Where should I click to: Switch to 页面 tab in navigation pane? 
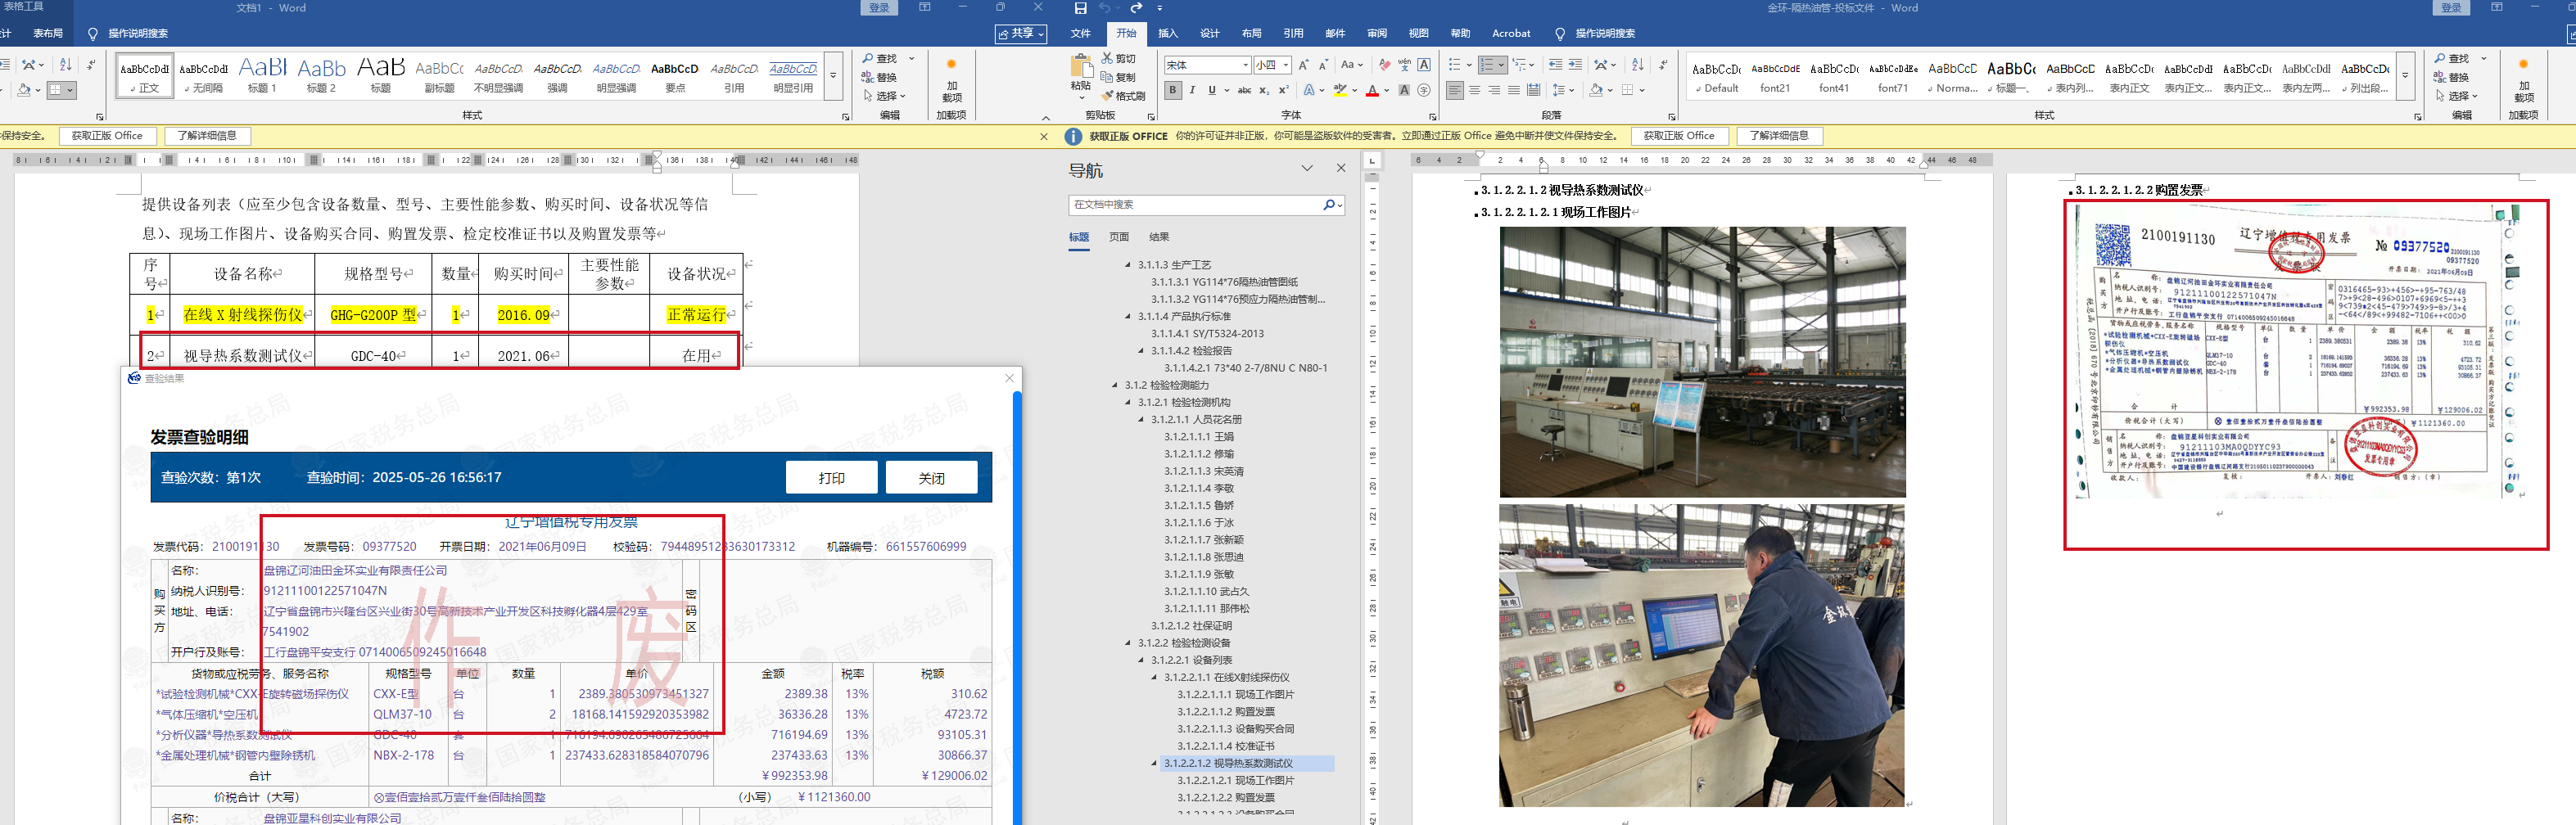[x=1118, y=237]
